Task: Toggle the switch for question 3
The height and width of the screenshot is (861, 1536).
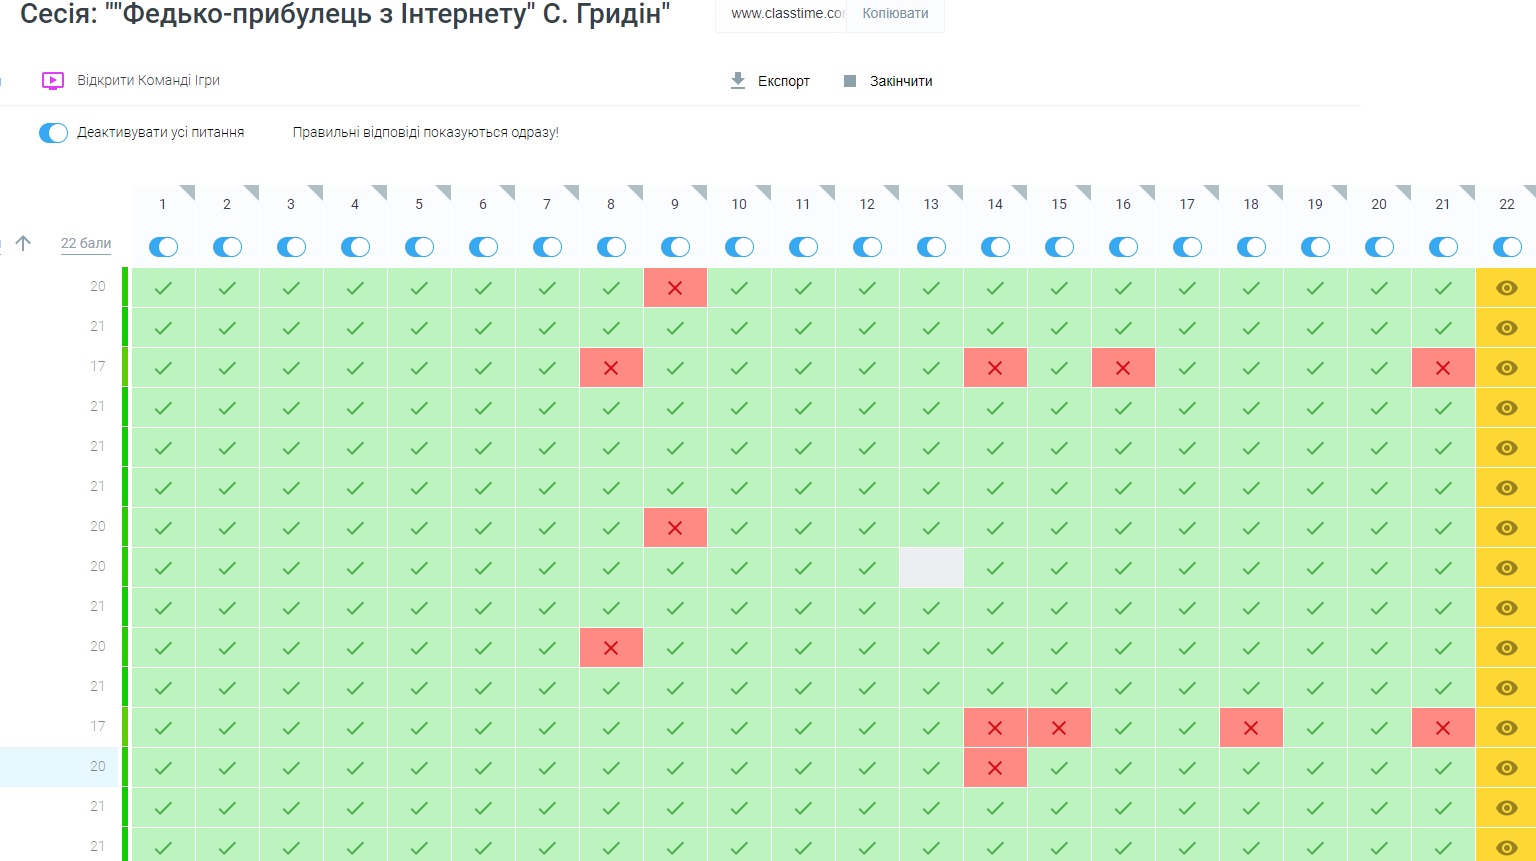Action: 291,247
